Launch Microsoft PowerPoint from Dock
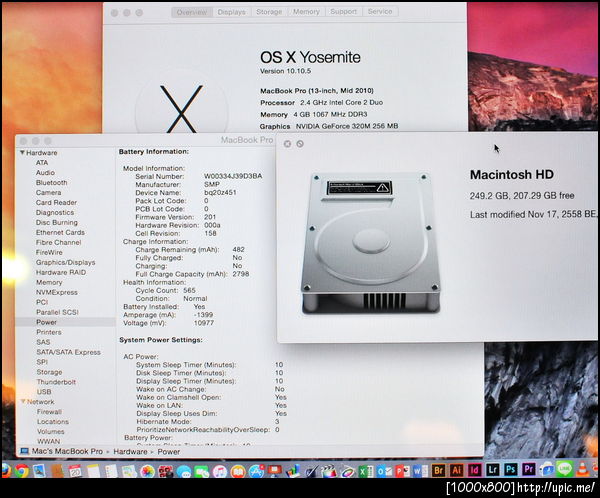Screen dimensions: 600x498 tap(402, 471)
